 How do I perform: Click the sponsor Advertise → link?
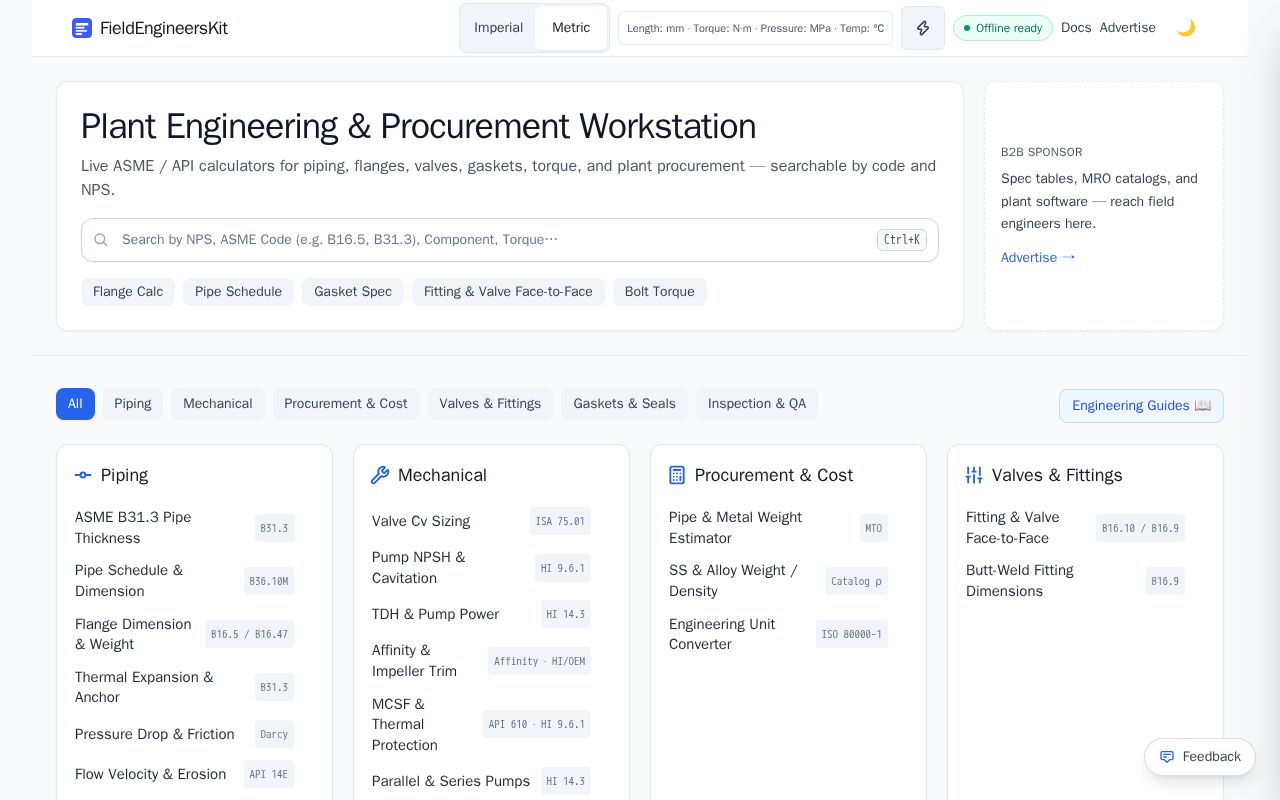click(1038, 257)
